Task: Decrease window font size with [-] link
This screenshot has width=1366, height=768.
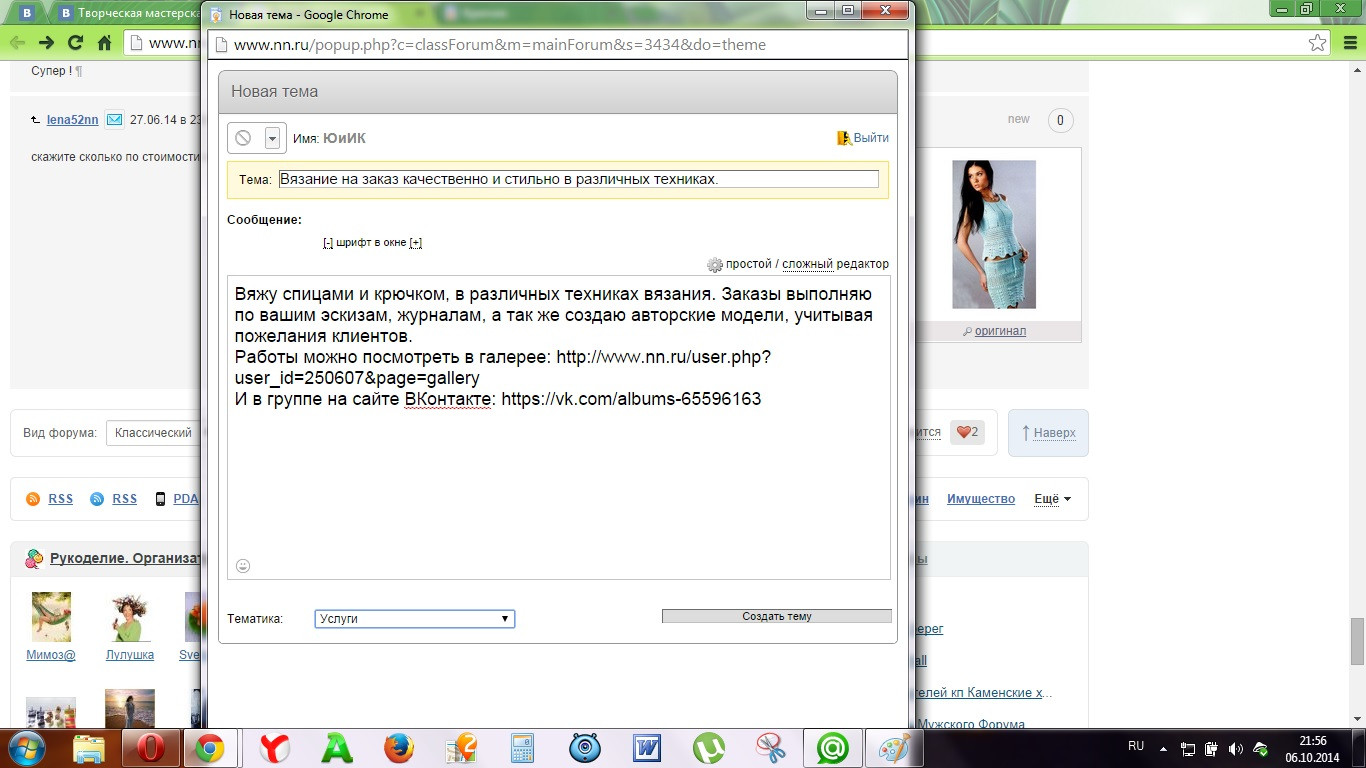Action: (328, 242)
